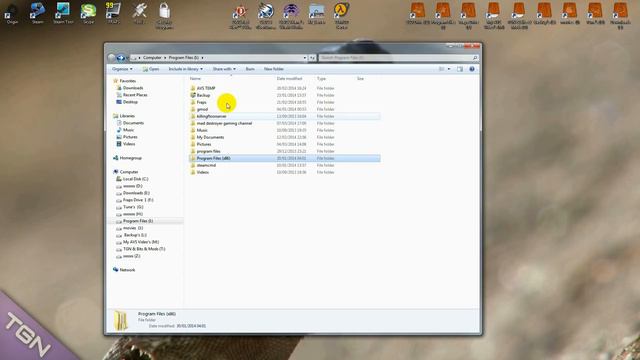640x360 pixels.
Task: Open Explorer help icon
Action: (x=472, y=69)
